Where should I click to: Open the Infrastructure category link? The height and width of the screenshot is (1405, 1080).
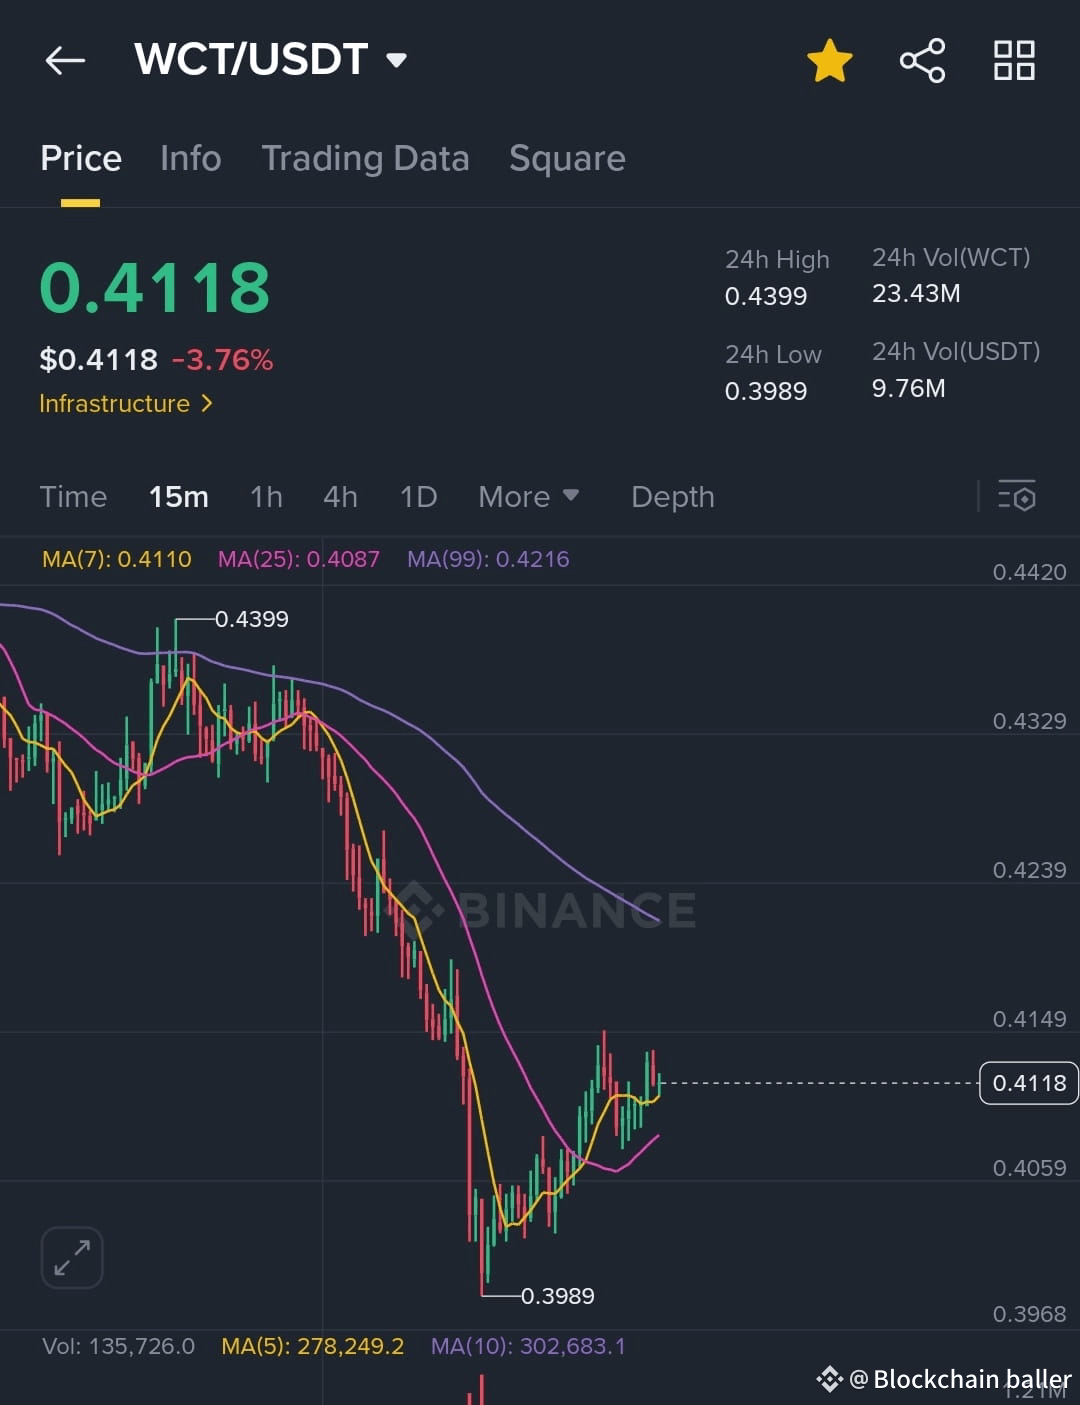(126, 403)
